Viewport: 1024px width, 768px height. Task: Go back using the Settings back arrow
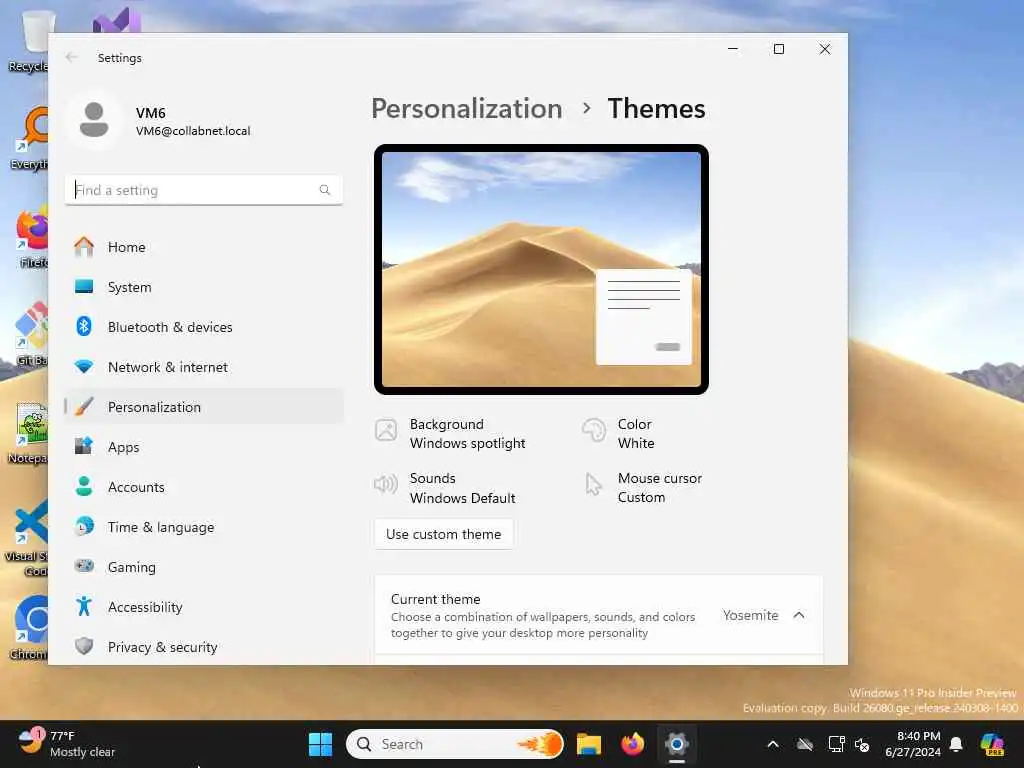coord(71,57)
